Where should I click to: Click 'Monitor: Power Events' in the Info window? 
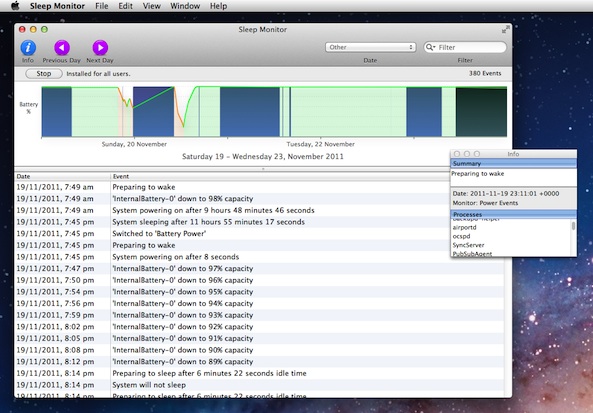point(485,203)
